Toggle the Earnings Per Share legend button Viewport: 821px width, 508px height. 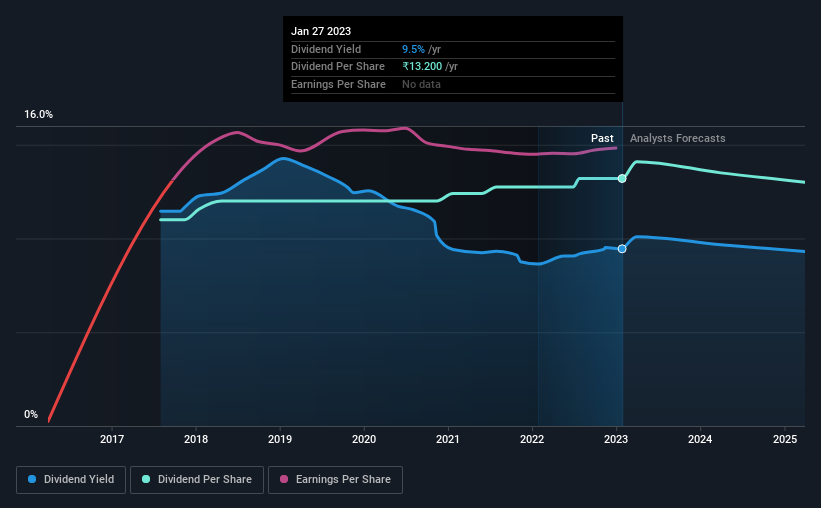point(335,480)
